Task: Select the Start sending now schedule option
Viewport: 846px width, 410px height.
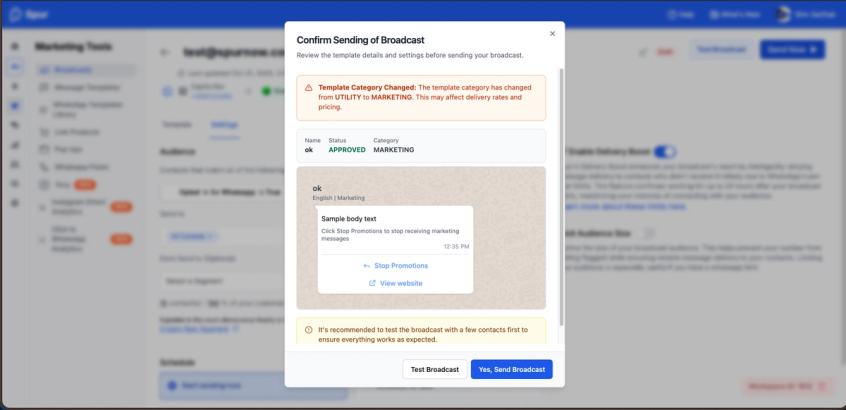Action: click(x=254, y=386)
